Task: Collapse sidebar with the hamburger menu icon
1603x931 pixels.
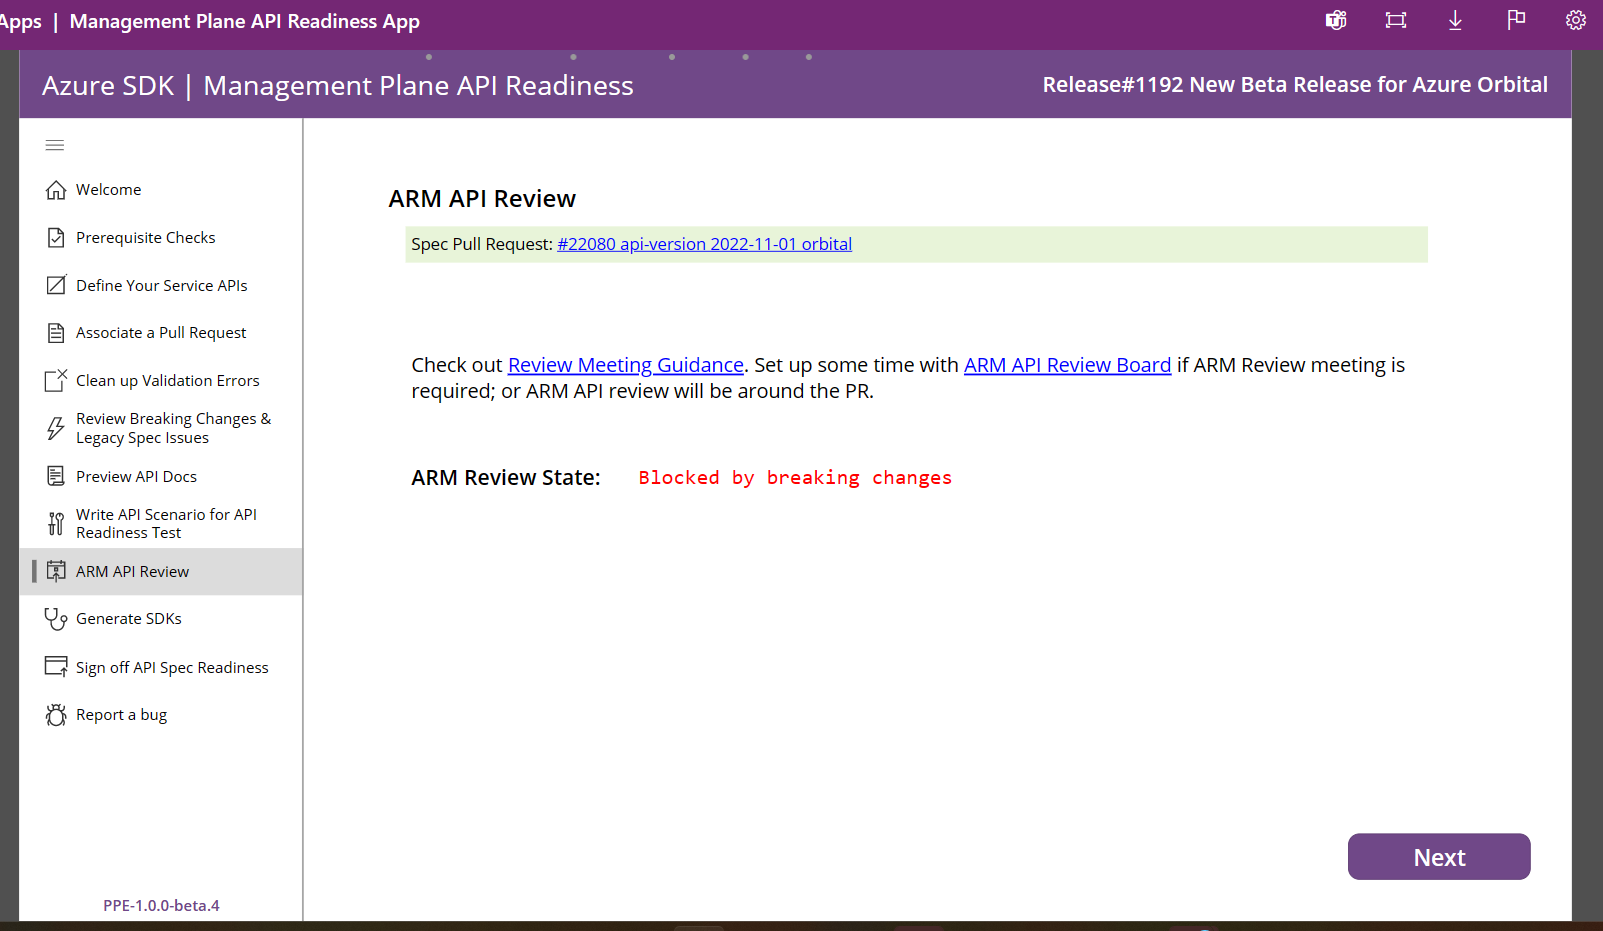Action: pyautogui.click(x=55, y=145)
